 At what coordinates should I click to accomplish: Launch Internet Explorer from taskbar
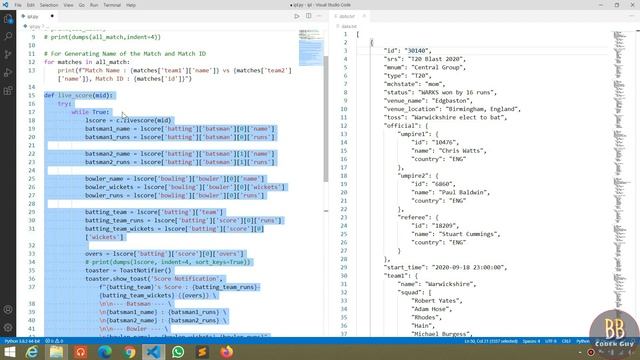click(32, 352)
